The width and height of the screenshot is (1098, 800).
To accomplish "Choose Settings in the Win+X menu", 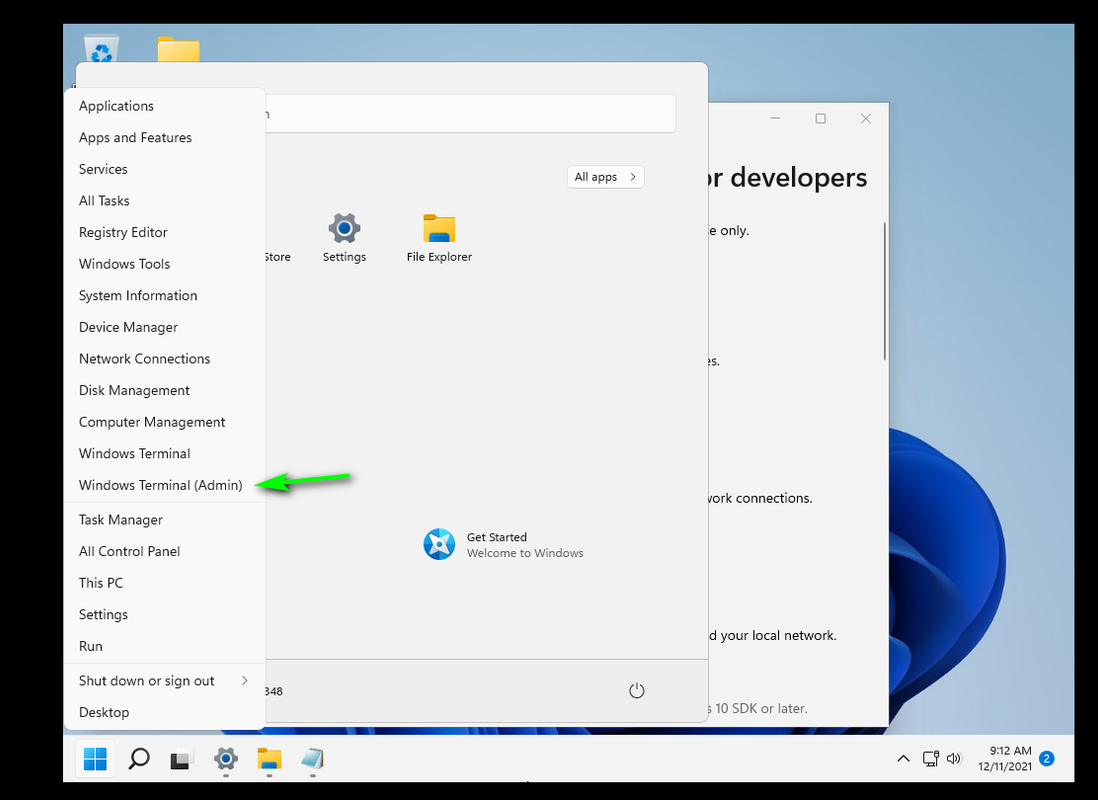I will click(165, 614).
